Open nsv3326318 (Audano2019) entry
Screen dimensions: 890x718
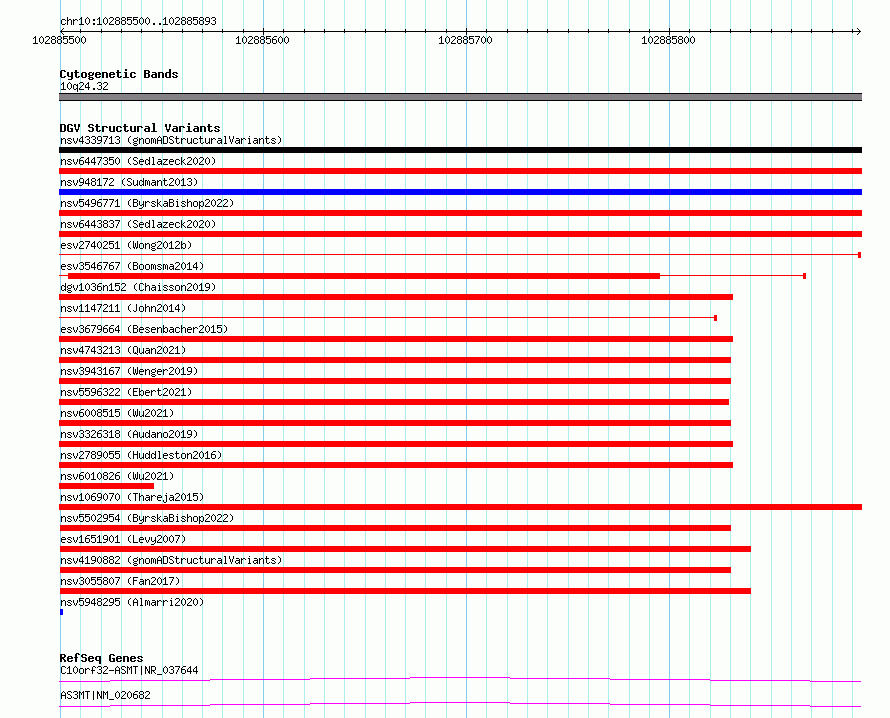click(x=129, y=434)
